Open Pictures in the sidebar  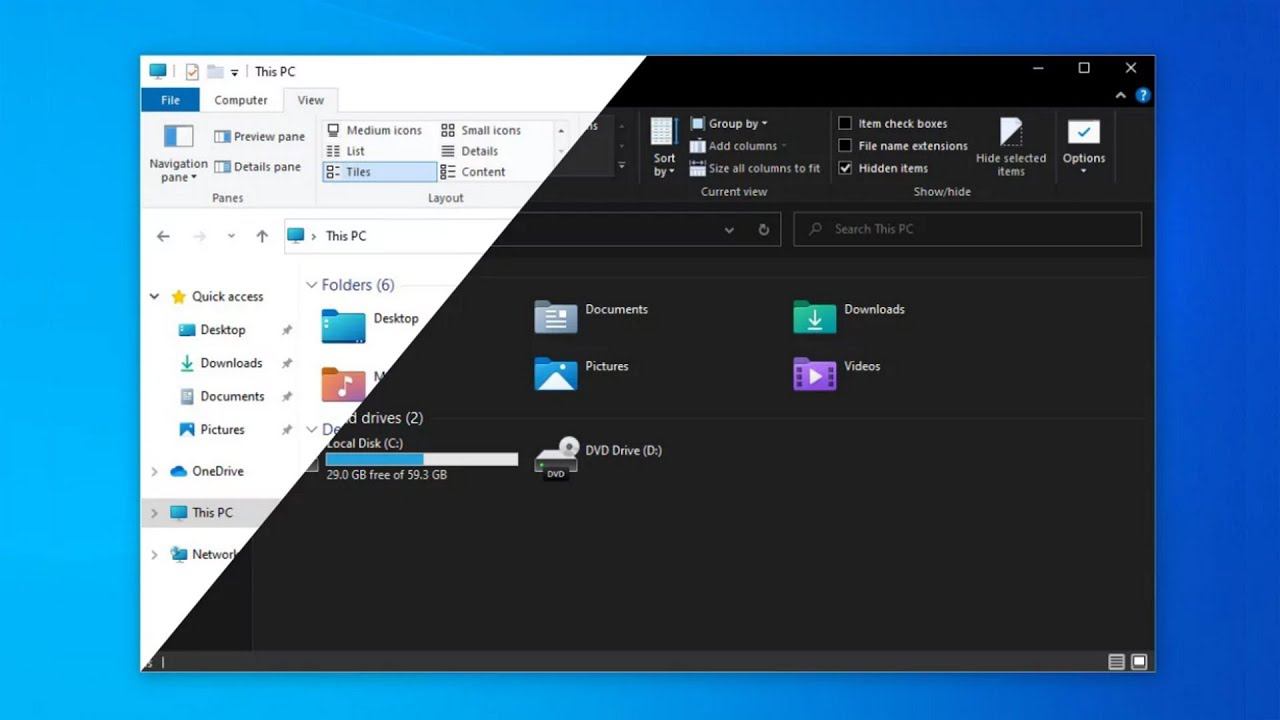pyautogui.click(x=222, y=430)
